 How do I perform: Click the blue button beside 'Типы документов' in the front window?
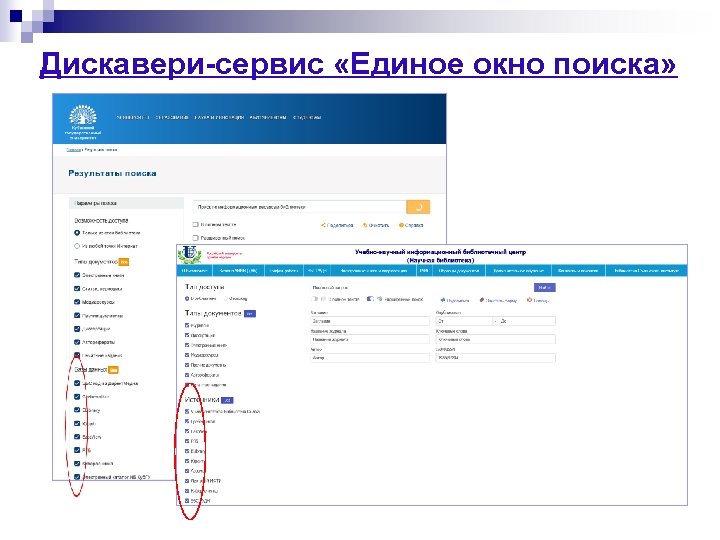pyautogui.click(x=250, y=314)
